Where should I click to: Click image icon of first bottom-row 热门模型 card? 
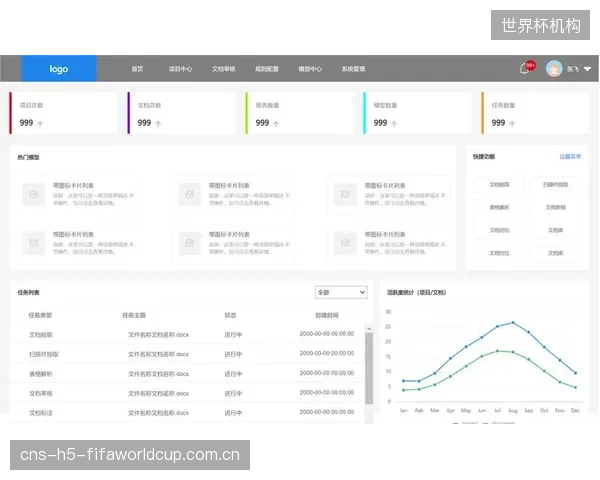pyautogui.click(x=34, y=243)
